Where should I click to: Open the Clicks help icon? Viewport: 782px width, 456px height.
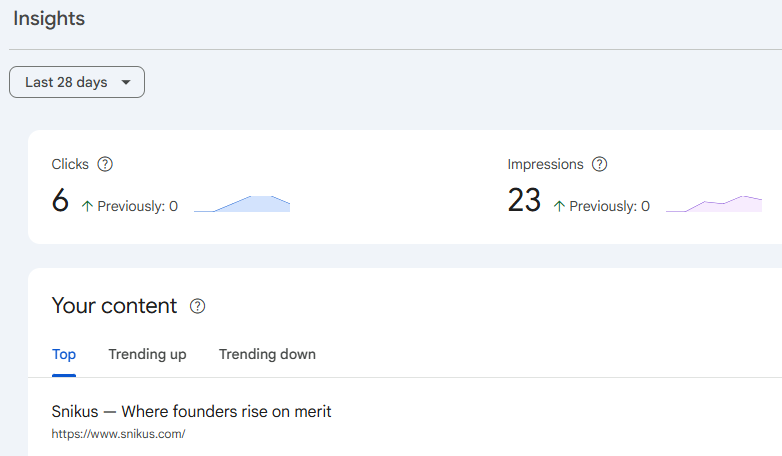[105, 164]
